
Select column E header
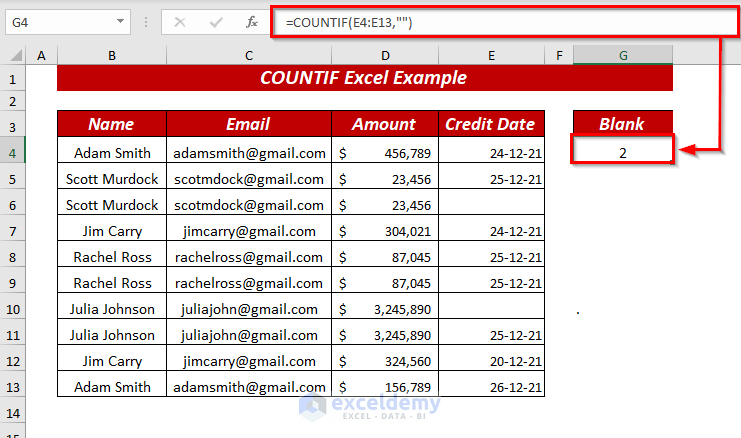[x=491, y=56]
